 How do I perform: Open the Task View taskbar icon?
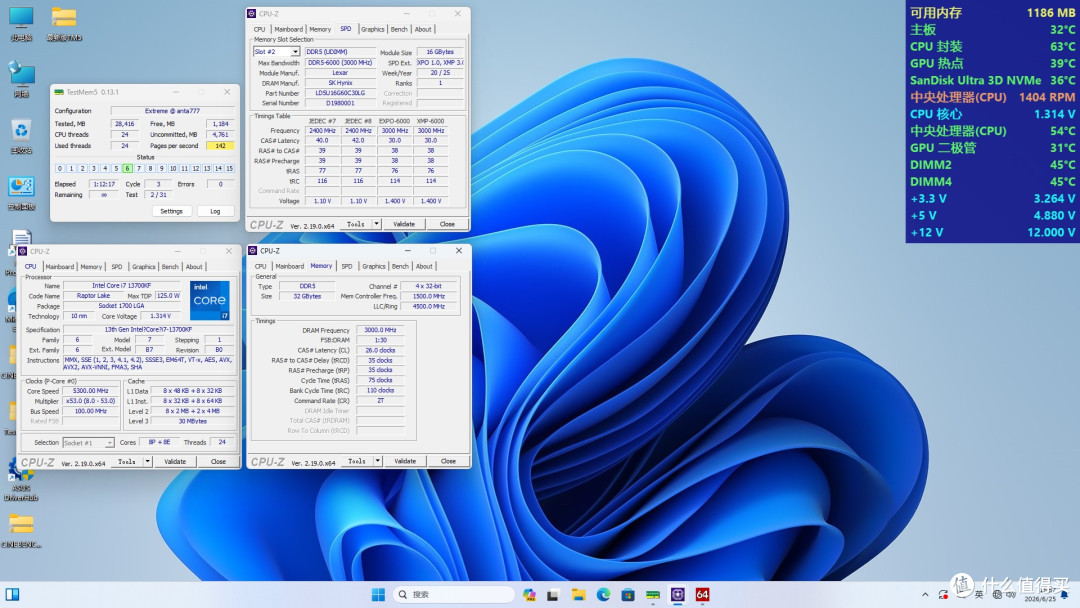coord(552,594)
